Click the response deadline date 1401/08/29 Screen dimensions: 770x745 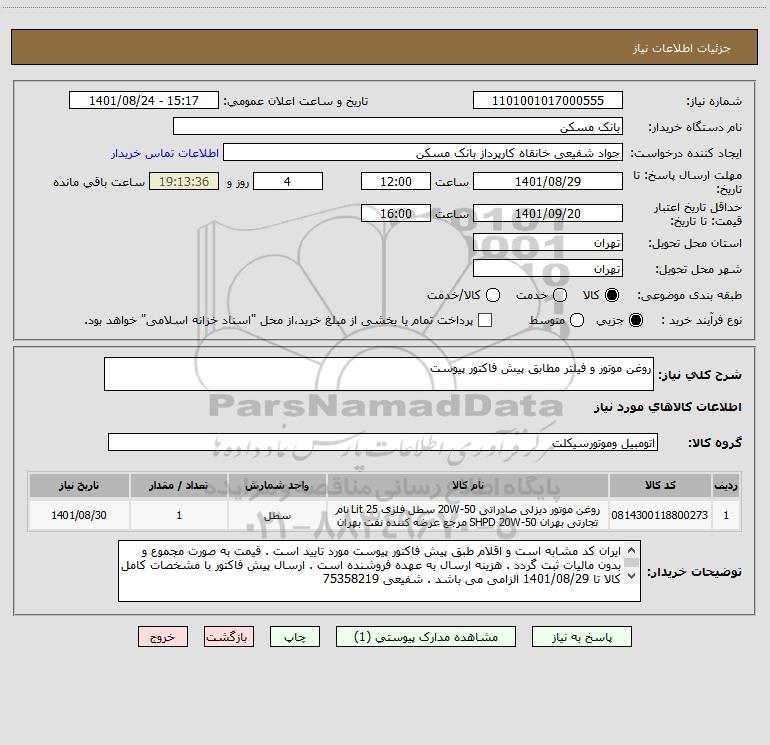[x=548, y=181]
